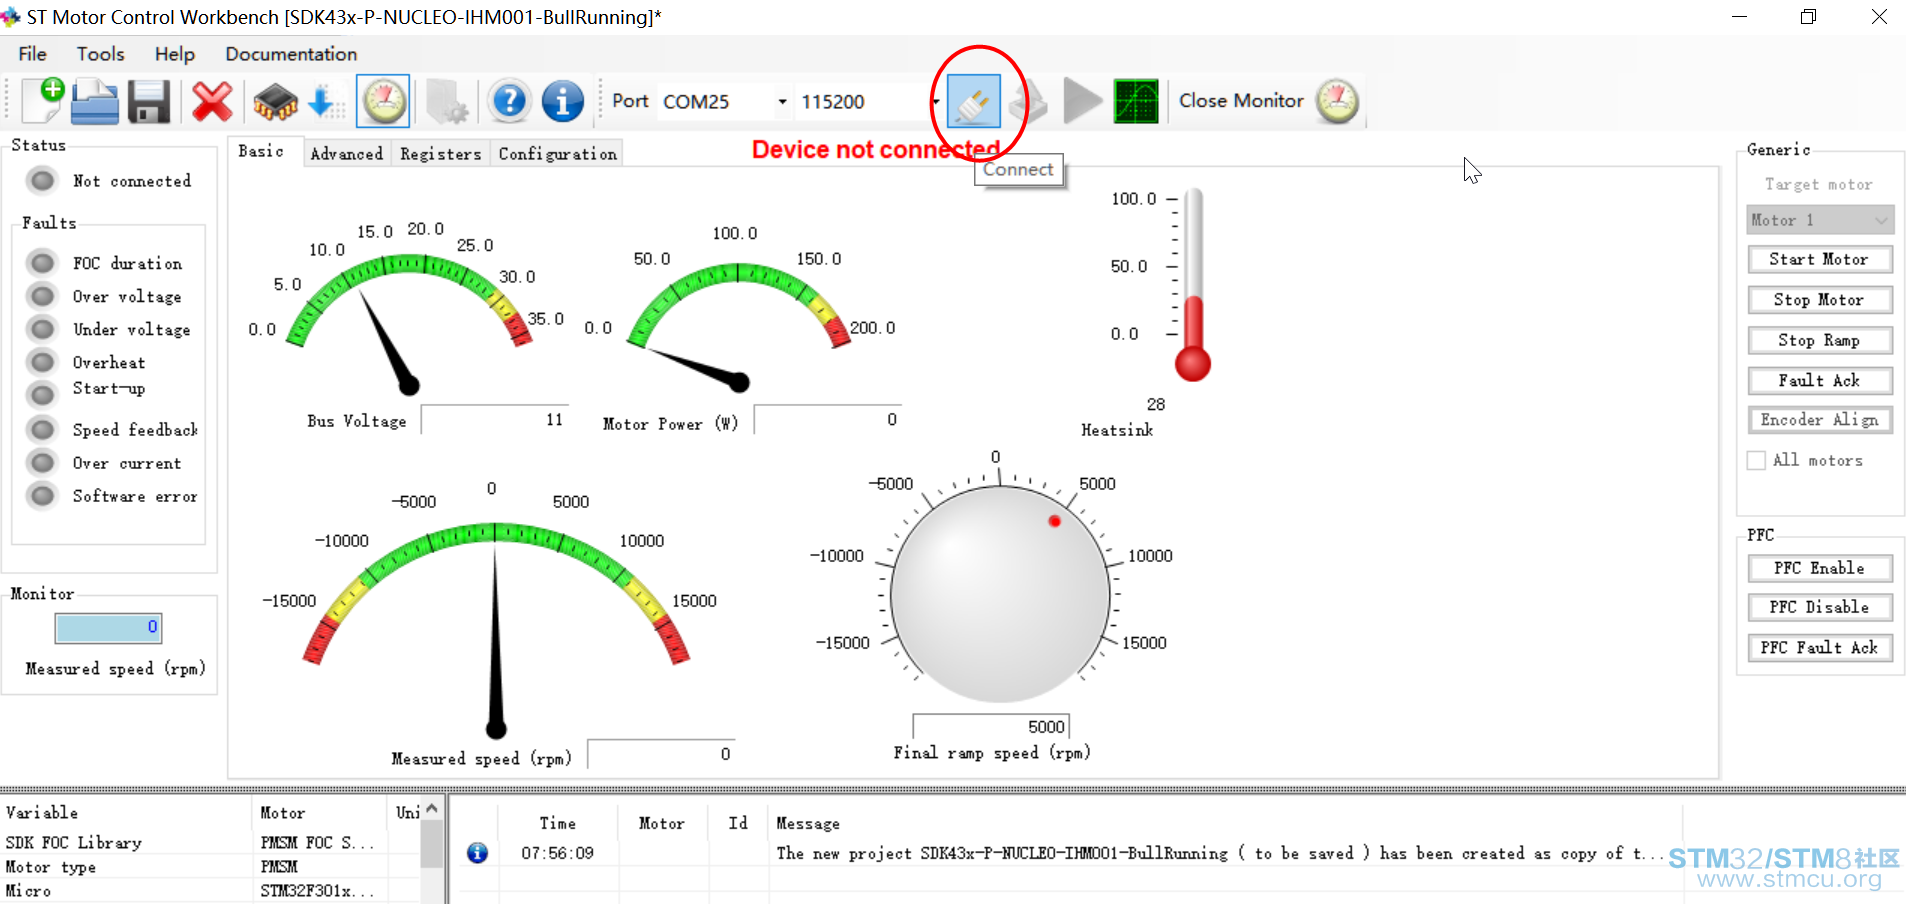Click the Variable column header

coord(127,813)
